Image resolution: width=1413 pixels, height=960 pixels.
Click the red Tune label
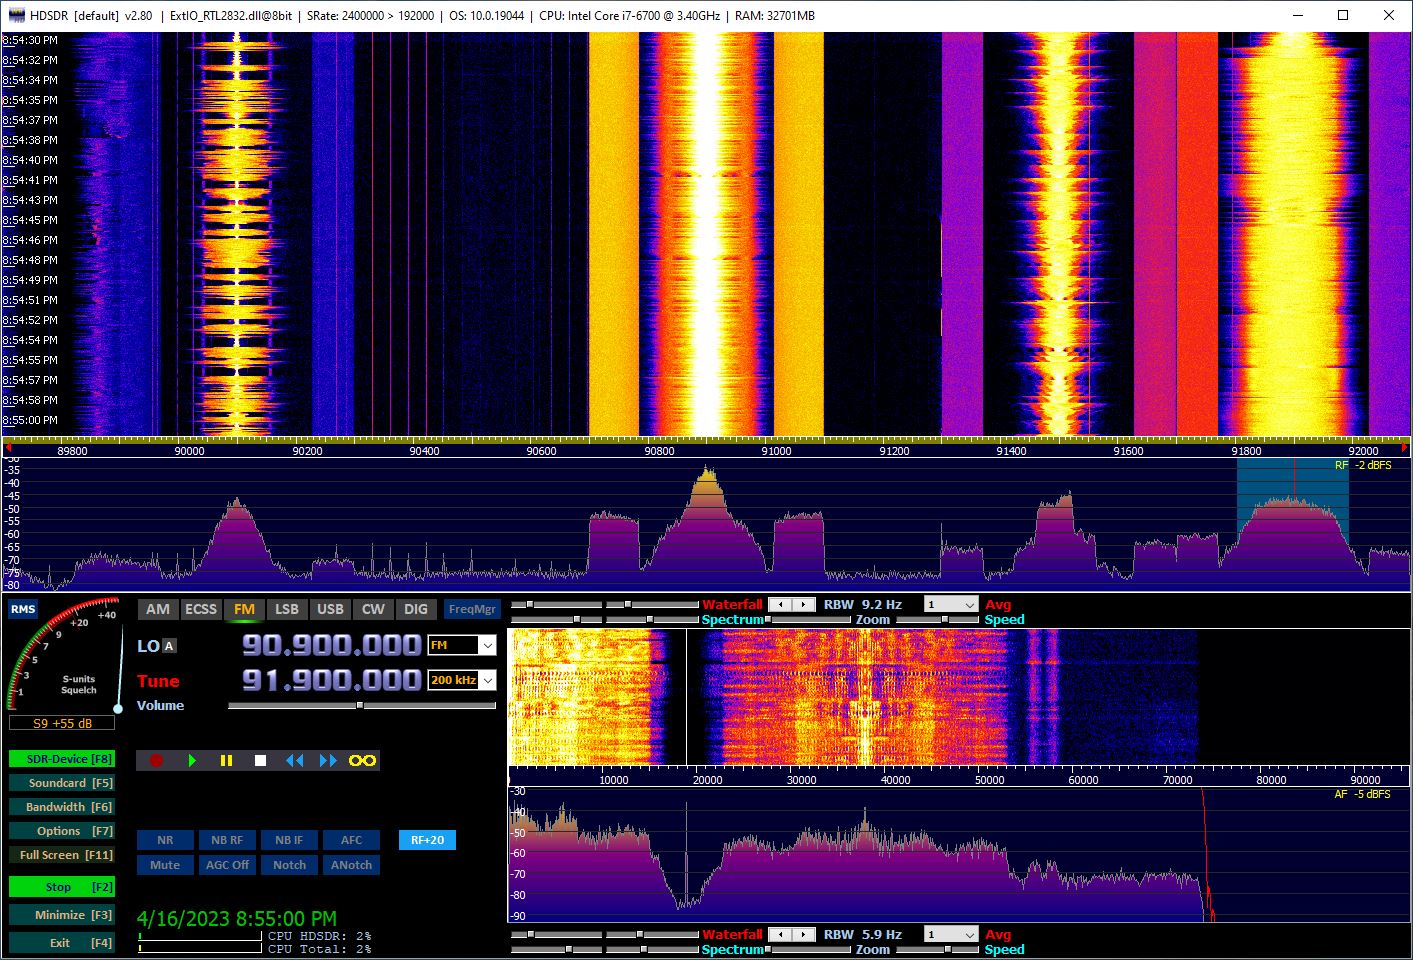(158, 681)
